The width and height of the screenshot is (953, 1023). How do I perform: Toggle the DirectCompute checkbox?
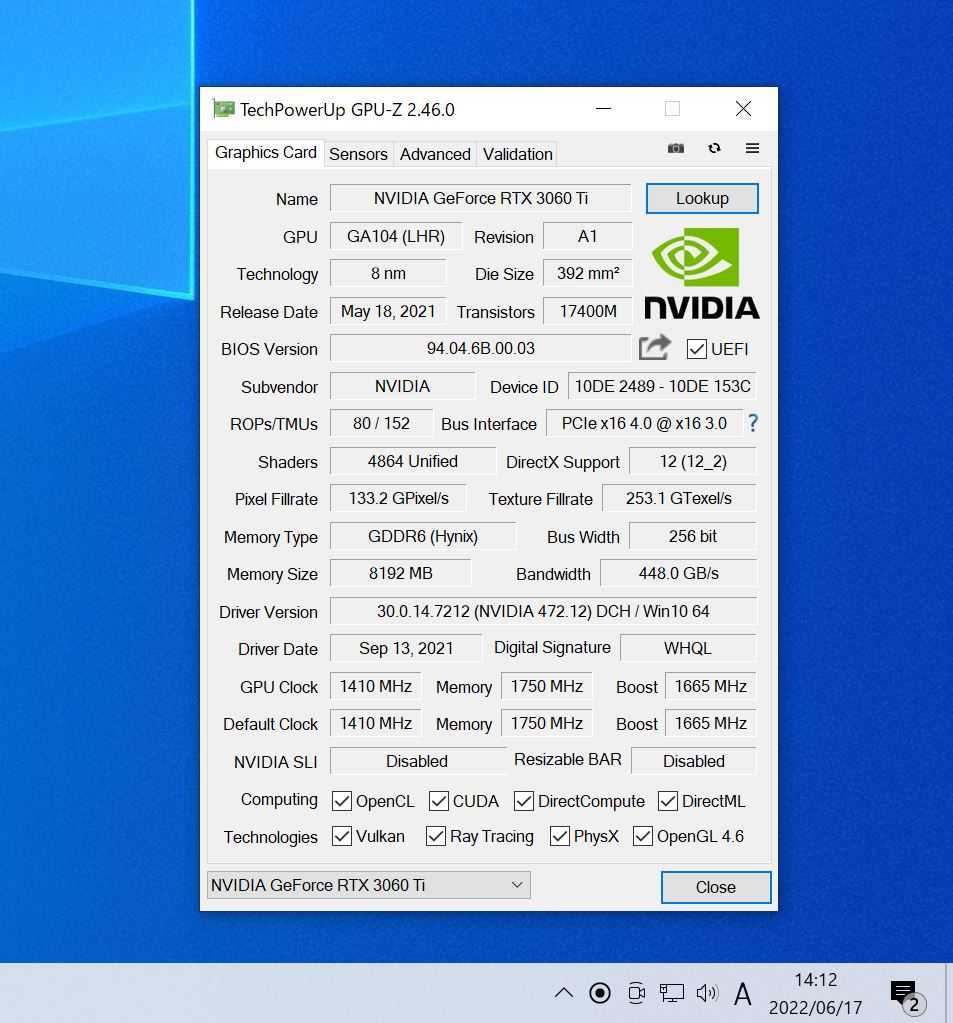(524, 801)
